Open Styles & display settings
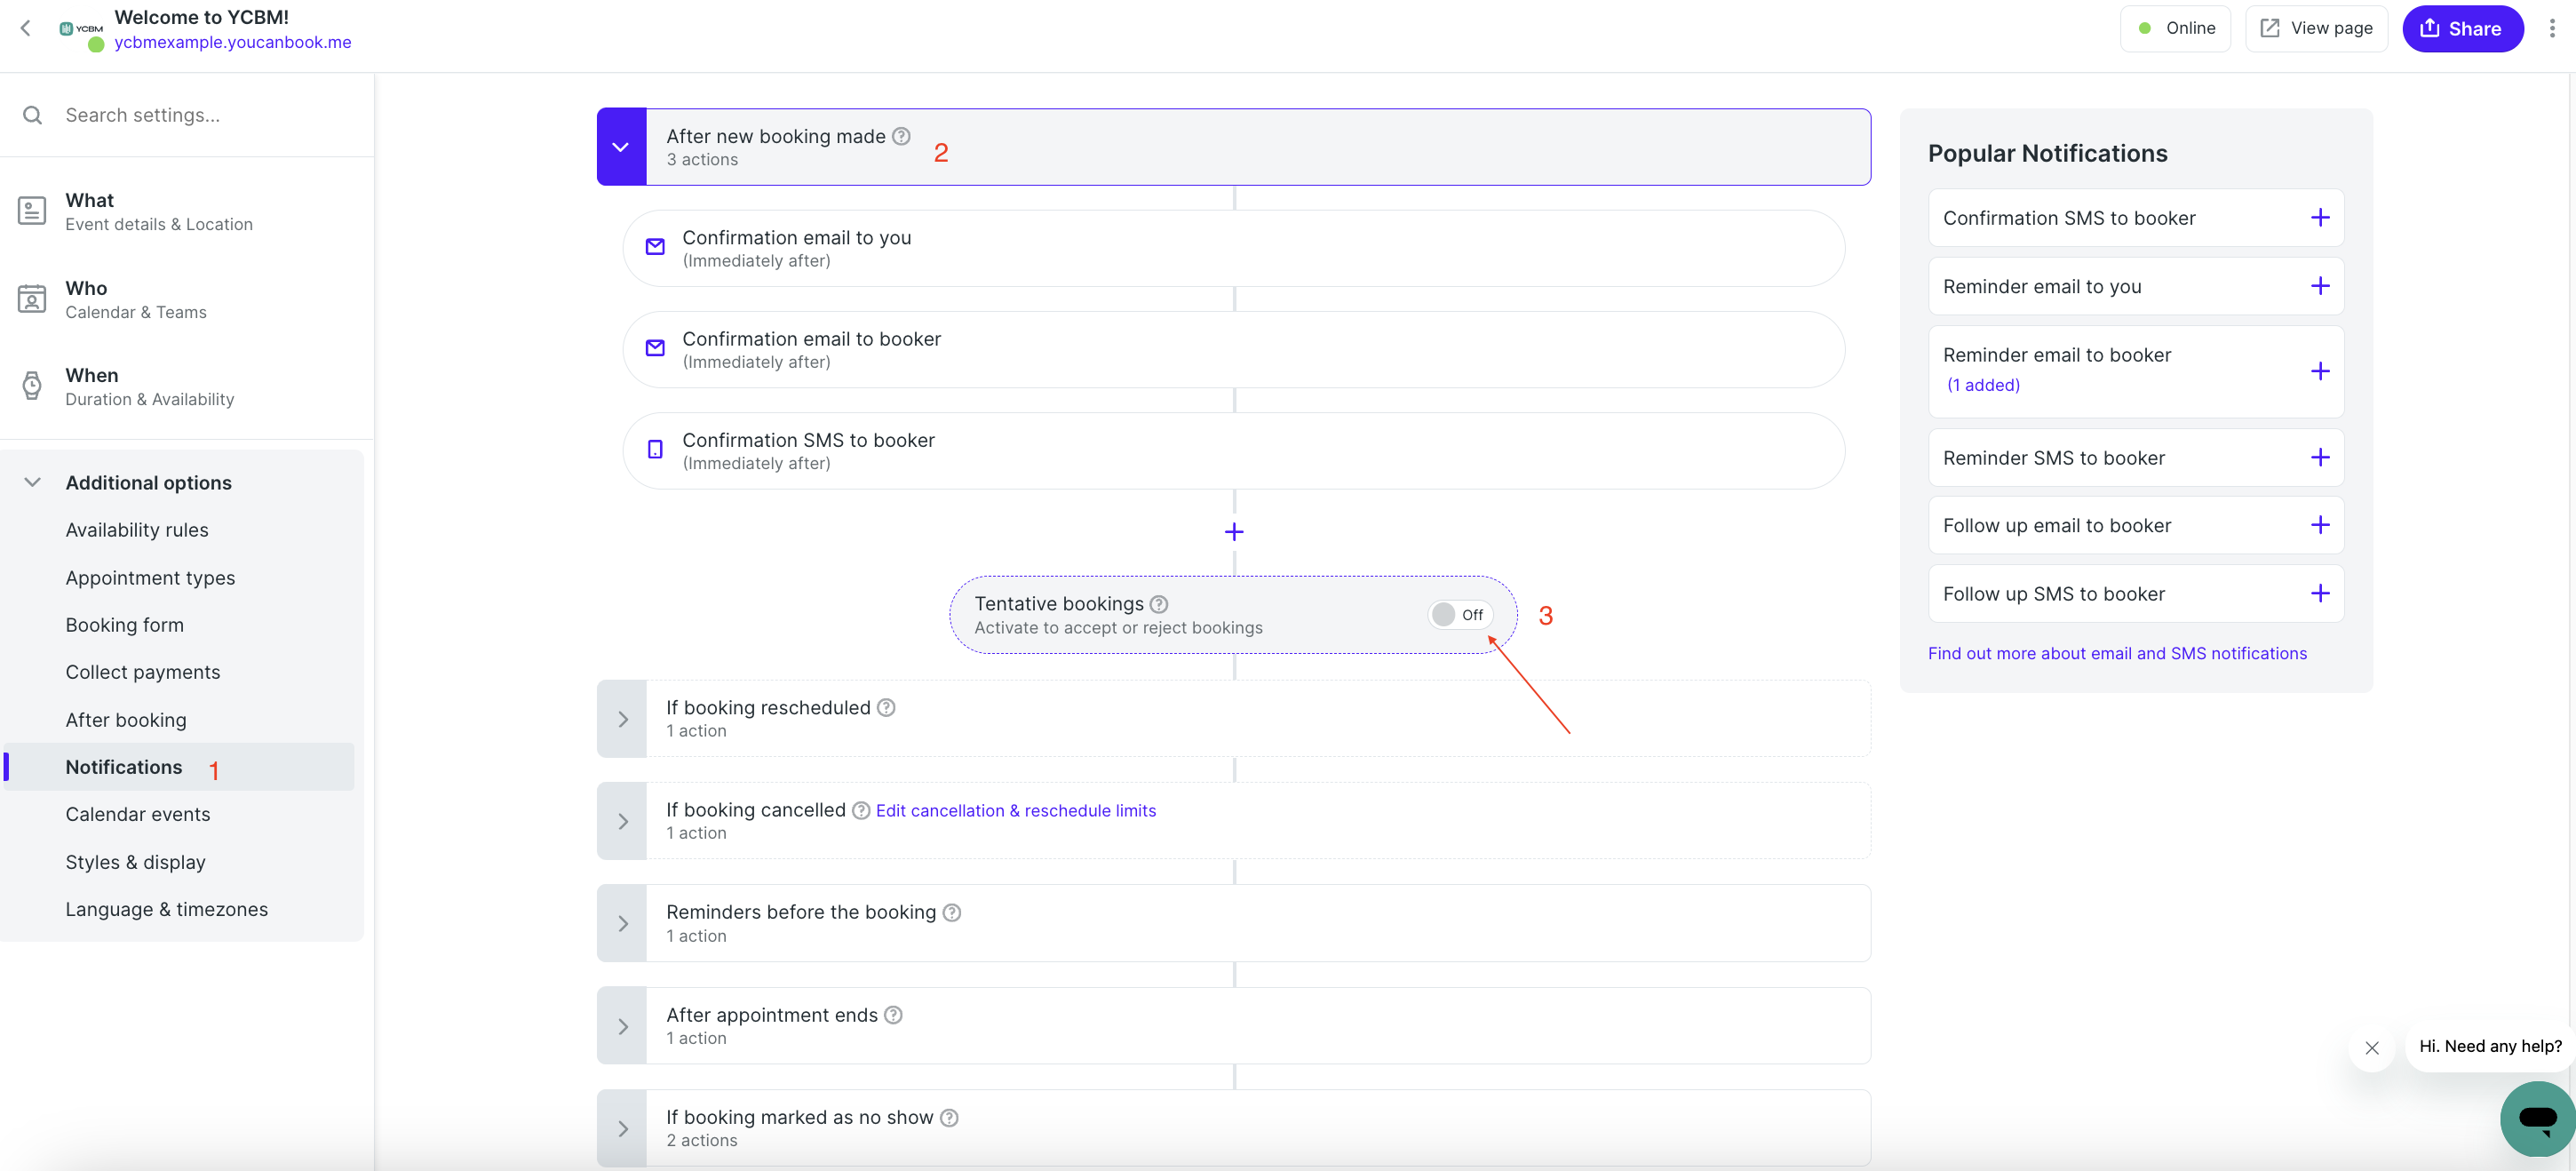The width and height of the screenshot is (2576, 1171). (x=134, y=861)
